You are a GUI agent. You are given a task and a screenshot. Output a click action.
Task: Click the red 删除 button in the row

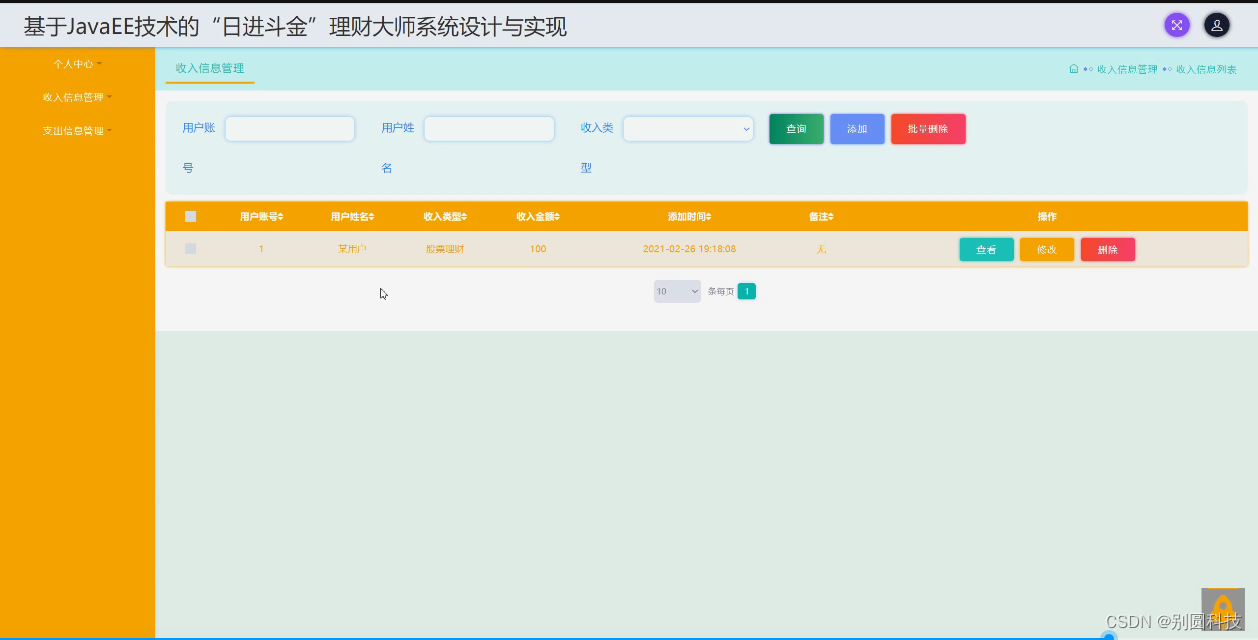1108,249
